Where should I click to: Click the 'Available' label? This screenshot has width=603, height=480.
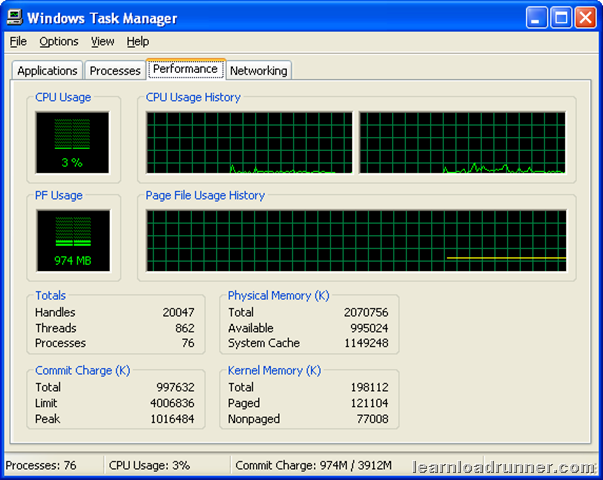pyautogui.click(x=251, y=328)
